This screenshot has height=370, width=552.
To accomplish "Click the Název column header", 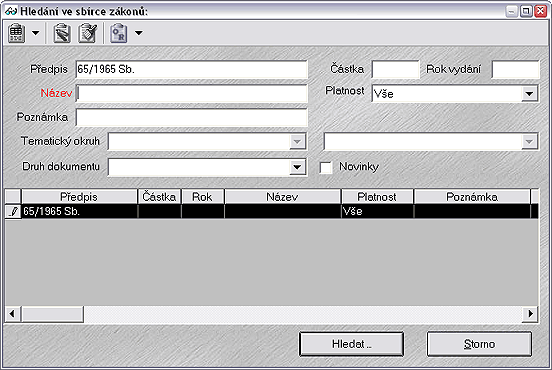I will click(283, 197).
